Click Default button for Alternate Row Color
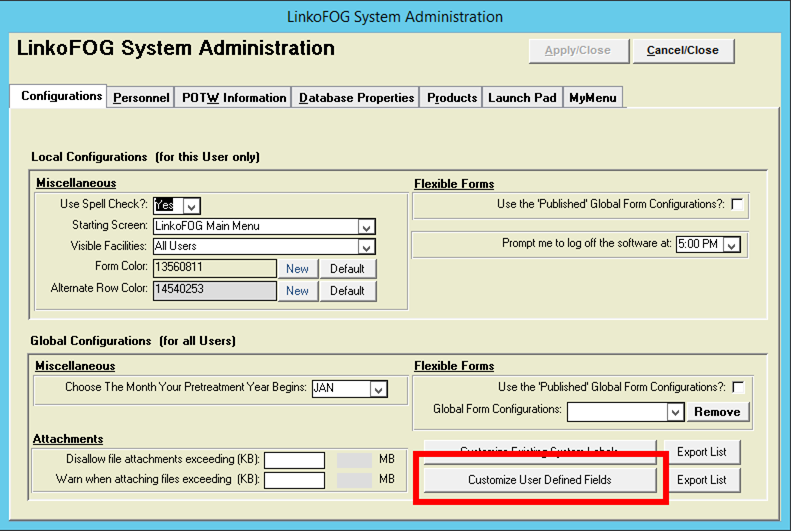This screenshot has height=531, width=791. [x=348, y=291]
